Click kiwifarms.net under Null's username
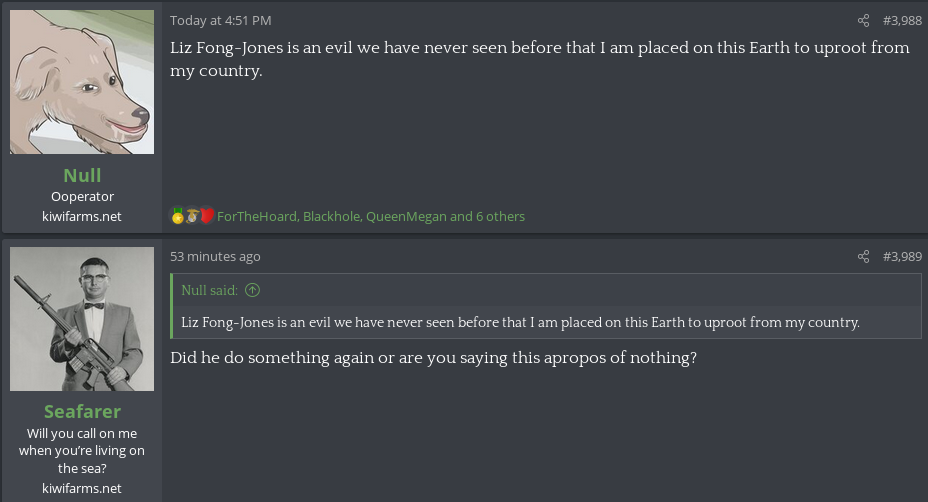This screenshot has width=928, height=502. pos(82,216)
